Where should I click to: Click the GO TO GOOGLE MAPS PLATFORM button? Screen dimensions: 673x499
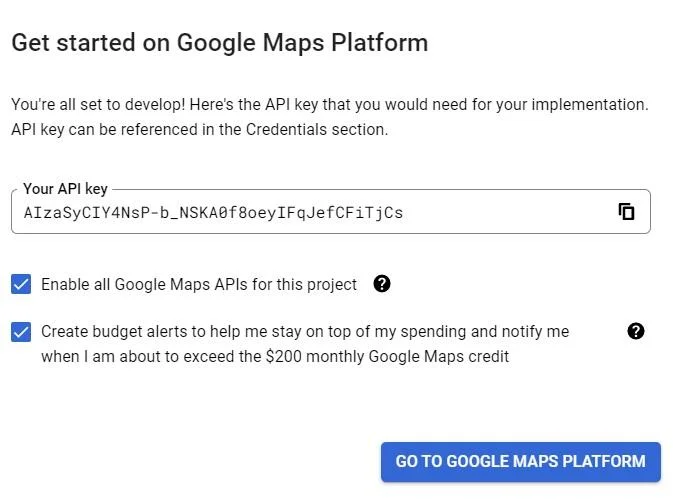521,462
